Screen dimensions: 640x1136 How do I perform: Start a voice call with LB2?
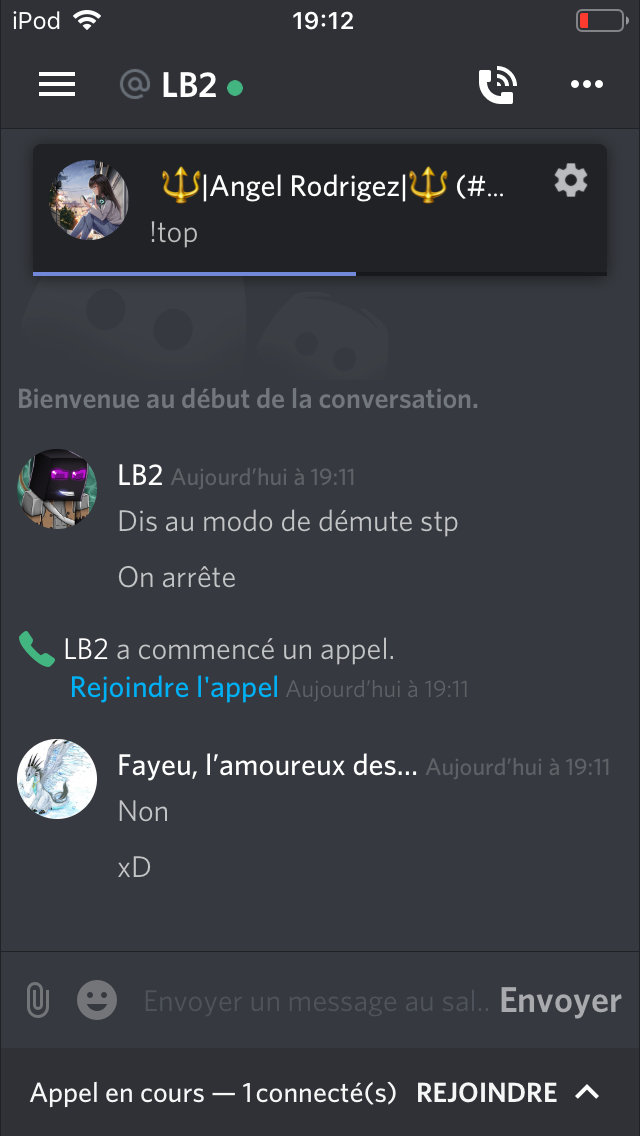[498, 85]
